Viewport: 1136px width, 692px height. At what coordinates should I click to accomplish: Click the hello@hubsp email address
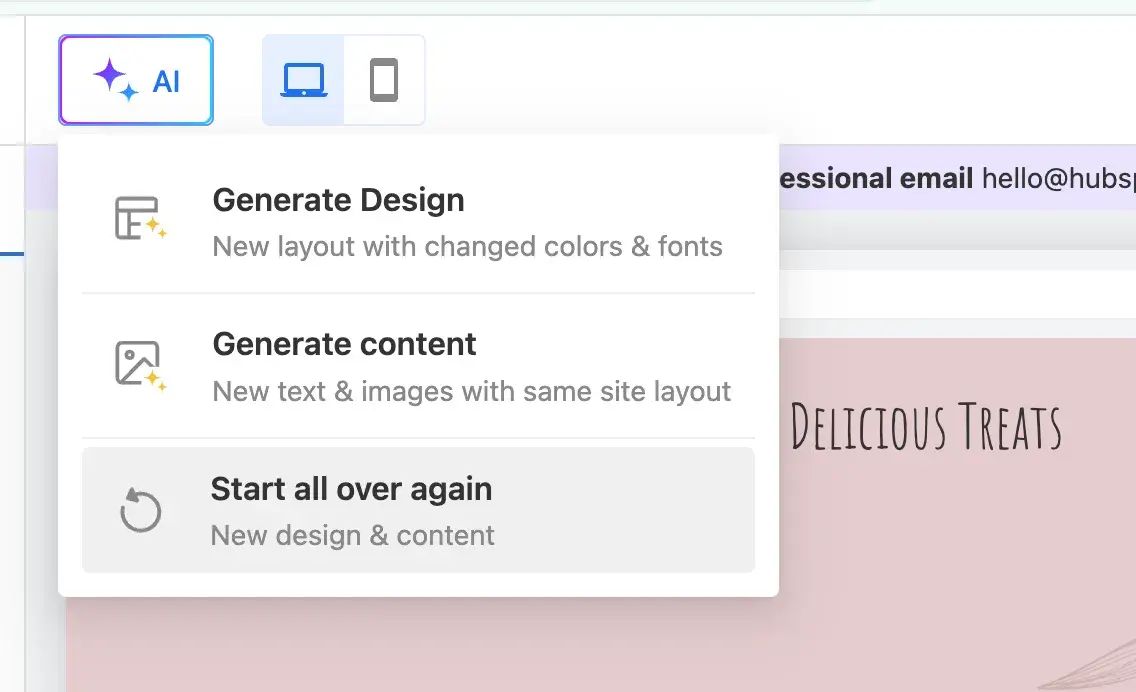coord(1058,179)
